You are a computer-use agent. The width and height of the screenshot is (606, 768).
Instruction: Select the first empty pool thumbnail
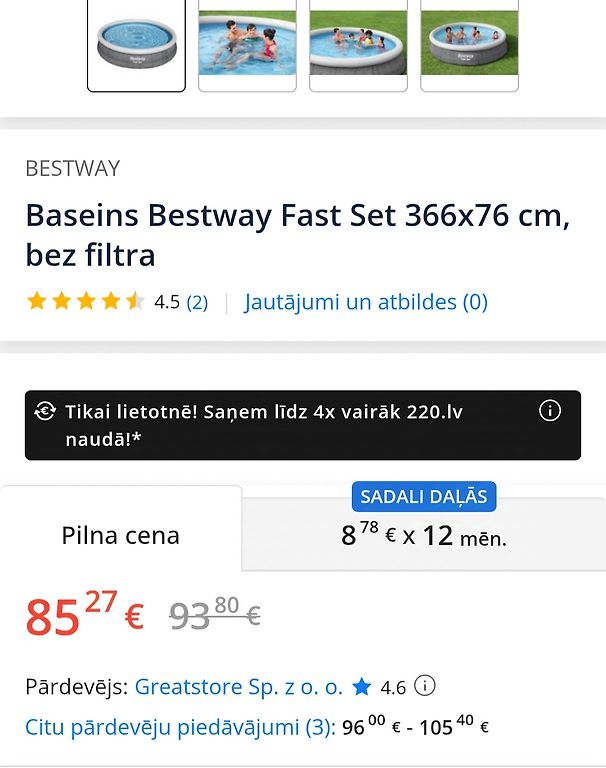(136, 46)
